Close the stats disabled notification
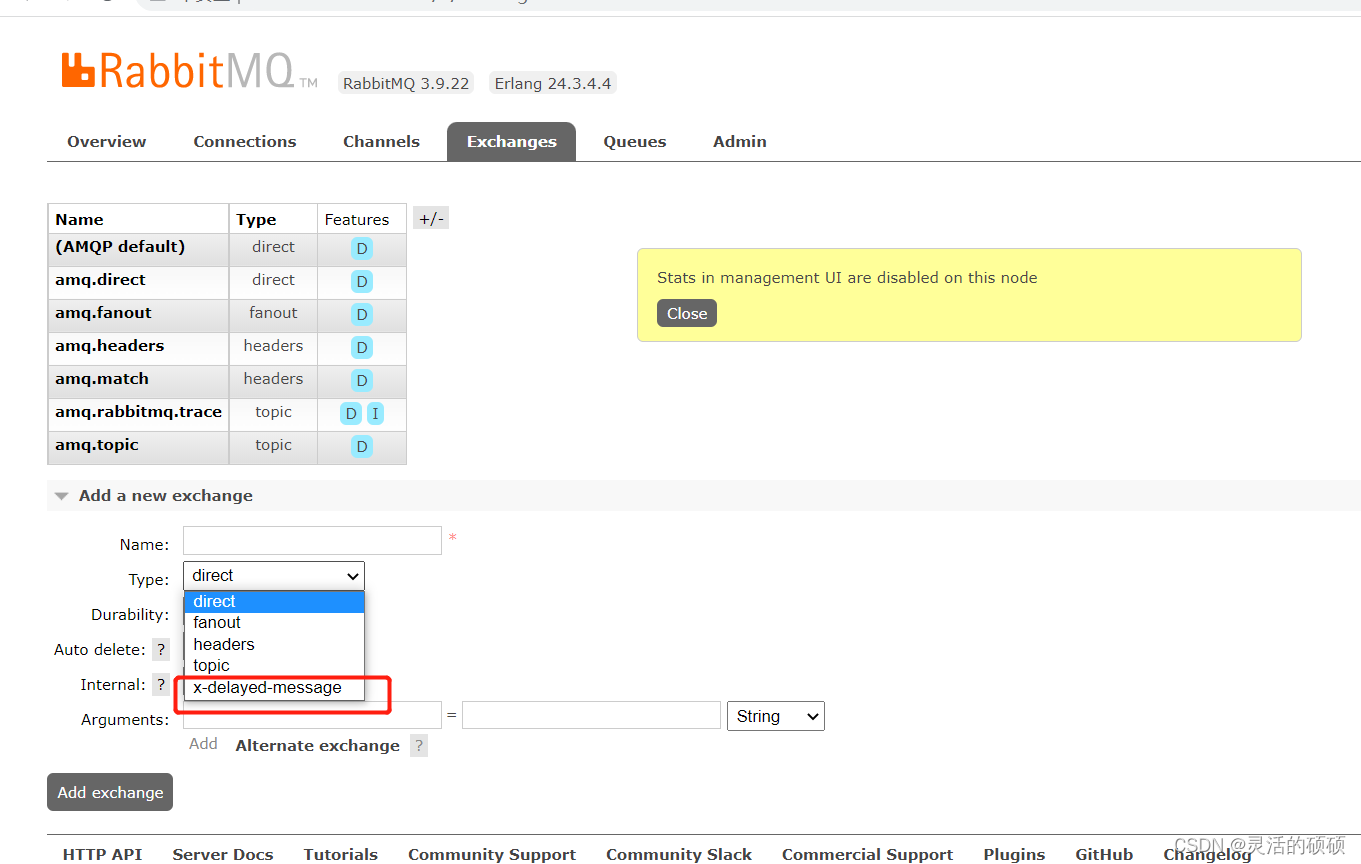 point(686,313)
